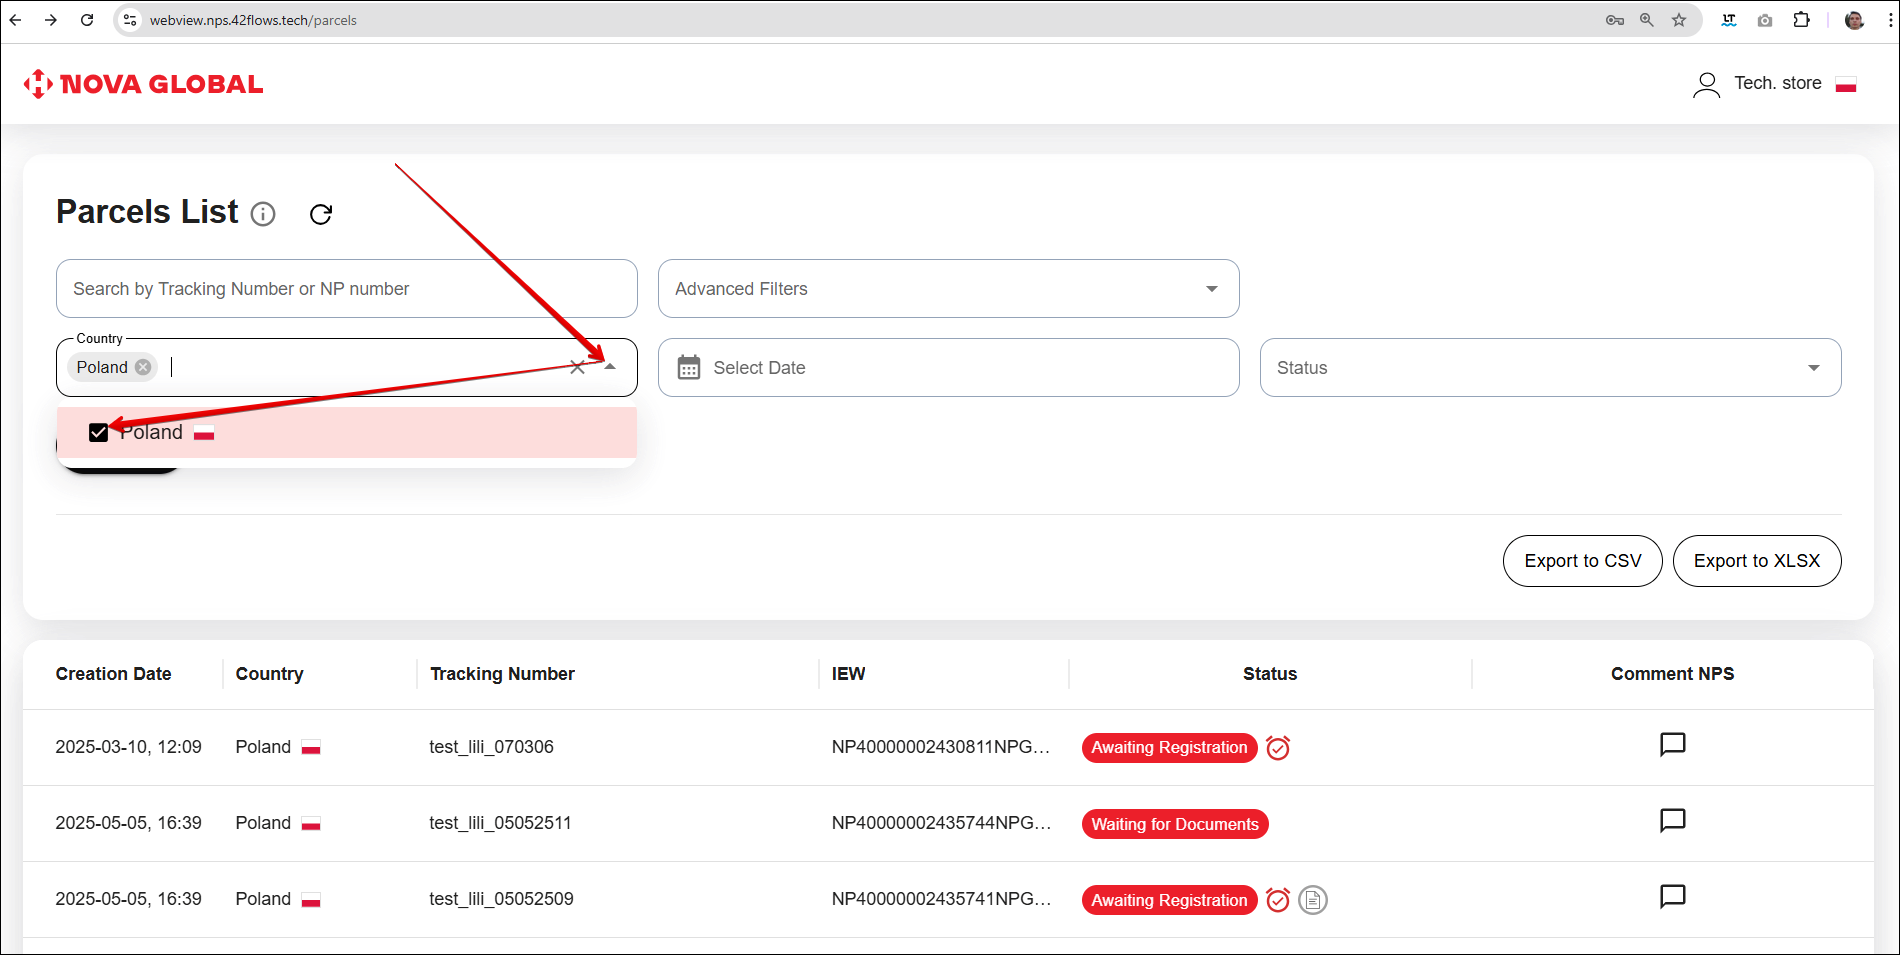
Task: Open comment icon for test_lili_05052511 parcel
Action: point(1672,821)
